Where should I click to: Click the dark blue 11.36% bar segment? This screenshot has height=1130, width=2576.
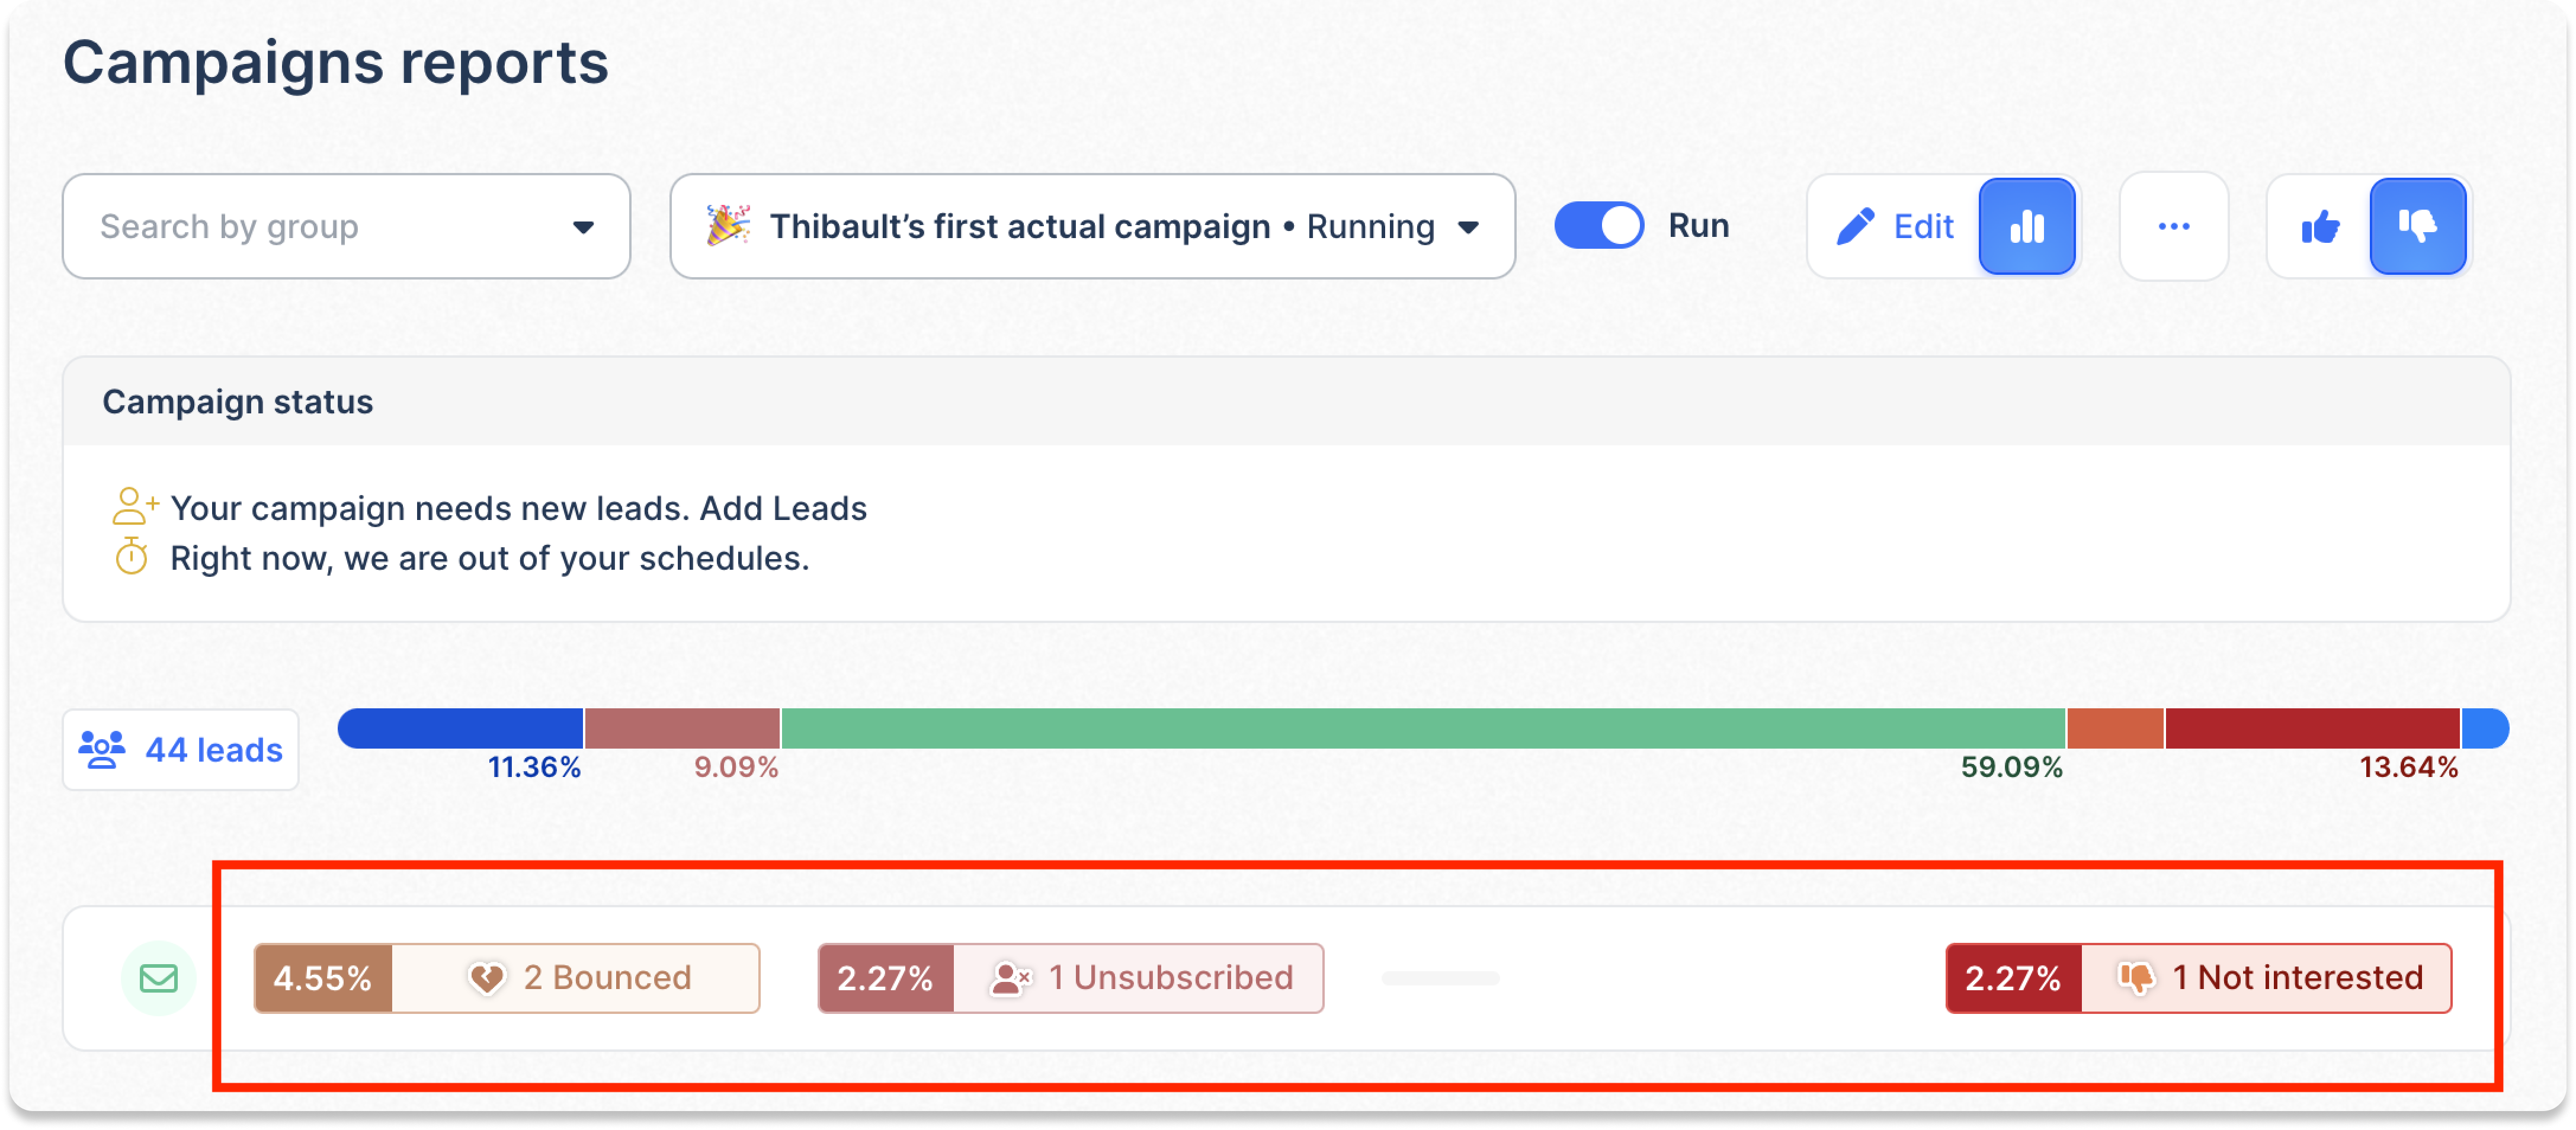point(460,728)
